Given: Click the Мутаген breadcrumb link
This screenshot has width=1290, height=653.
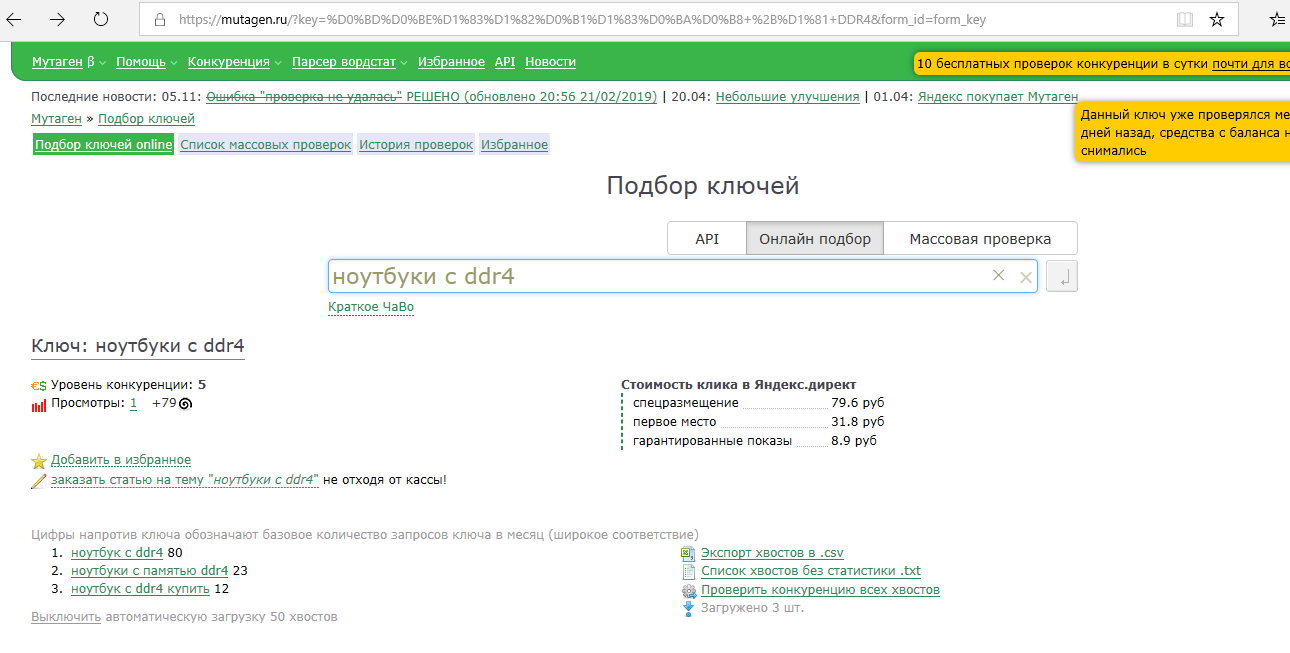Looking at the screenshot, I should coord(57,119).
